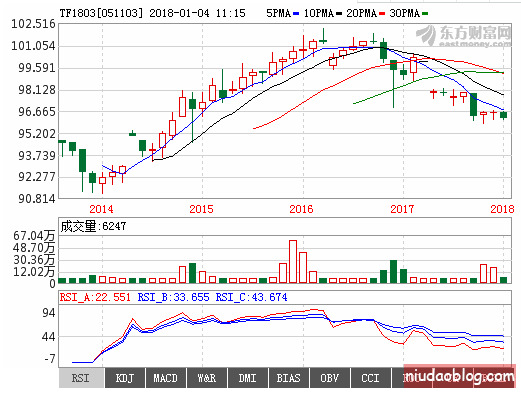Open the OBV indicator tab
Image resolution: width=521 pixels, height=393 pixels.
[330, 378]
